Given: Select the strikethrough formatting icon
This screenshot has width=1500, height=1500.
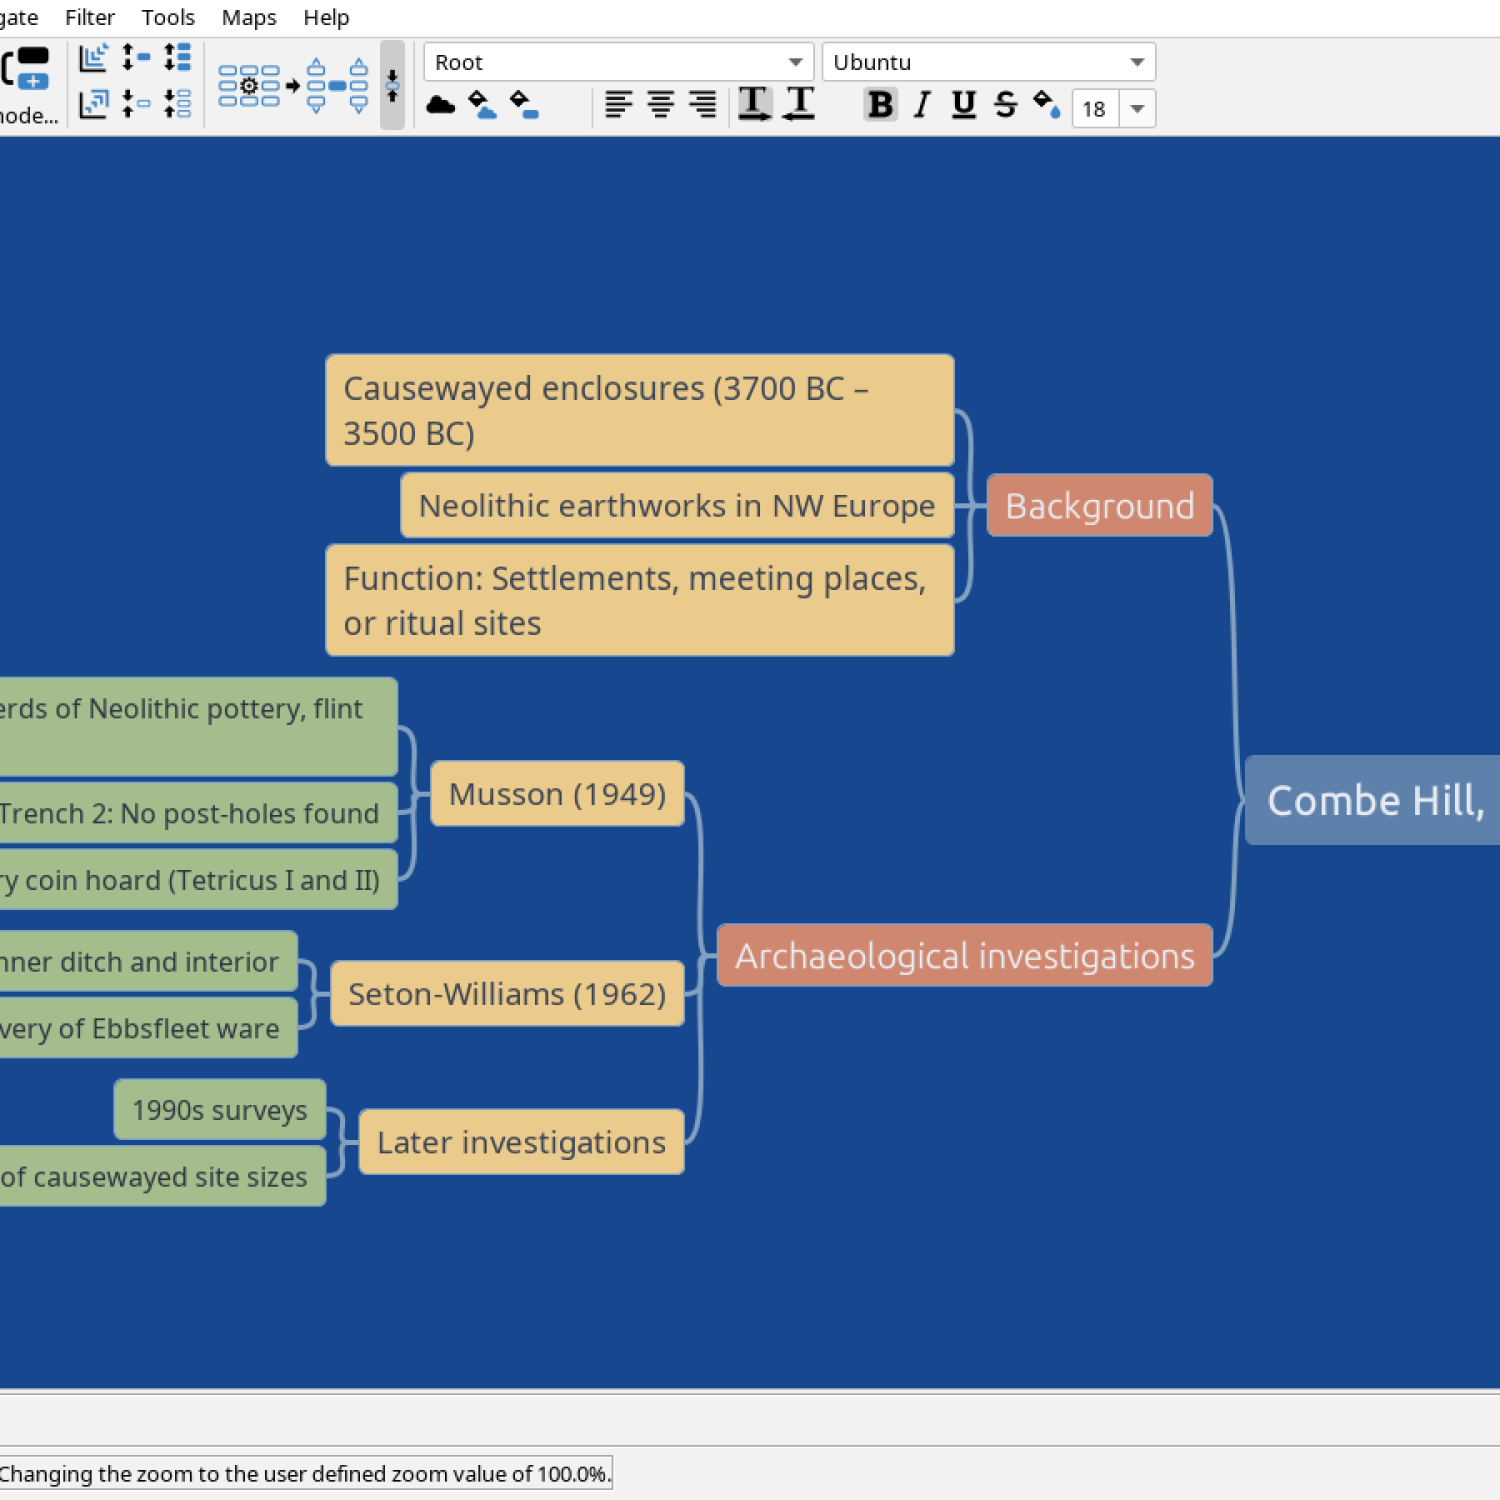Looking at the screenshot, I should point(1004,104).
